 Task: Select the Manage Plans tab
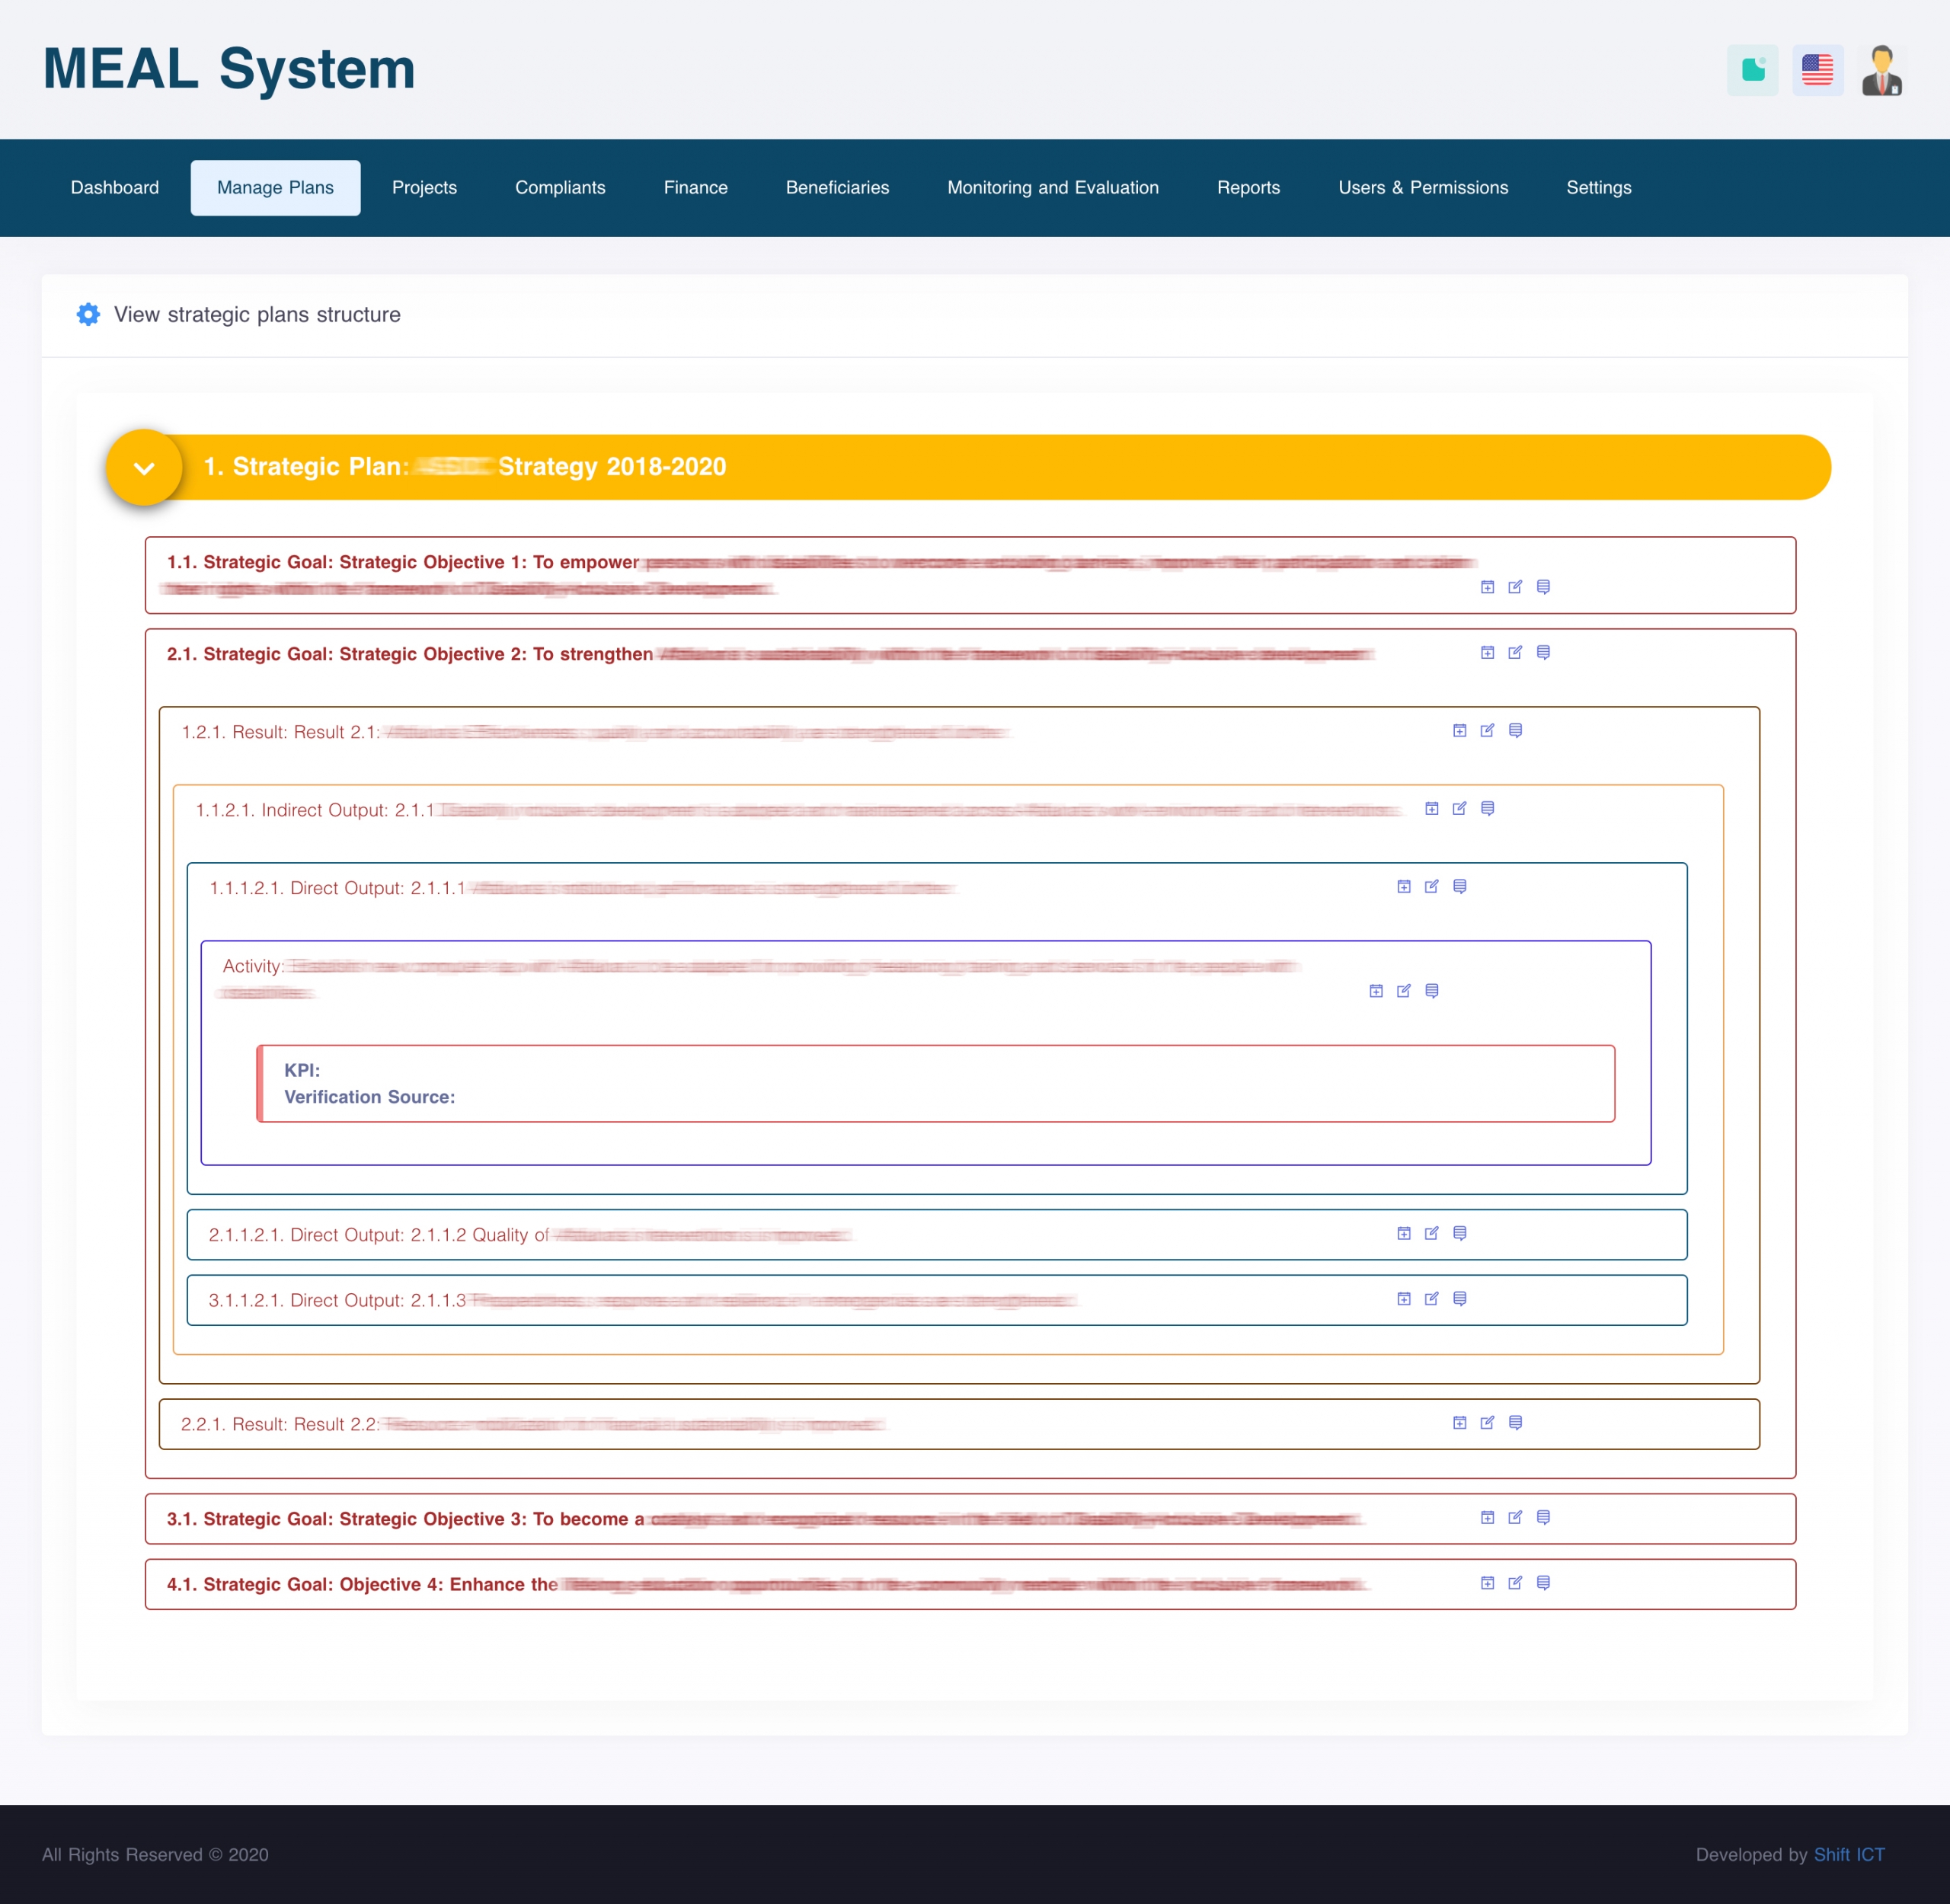[275, 188]
